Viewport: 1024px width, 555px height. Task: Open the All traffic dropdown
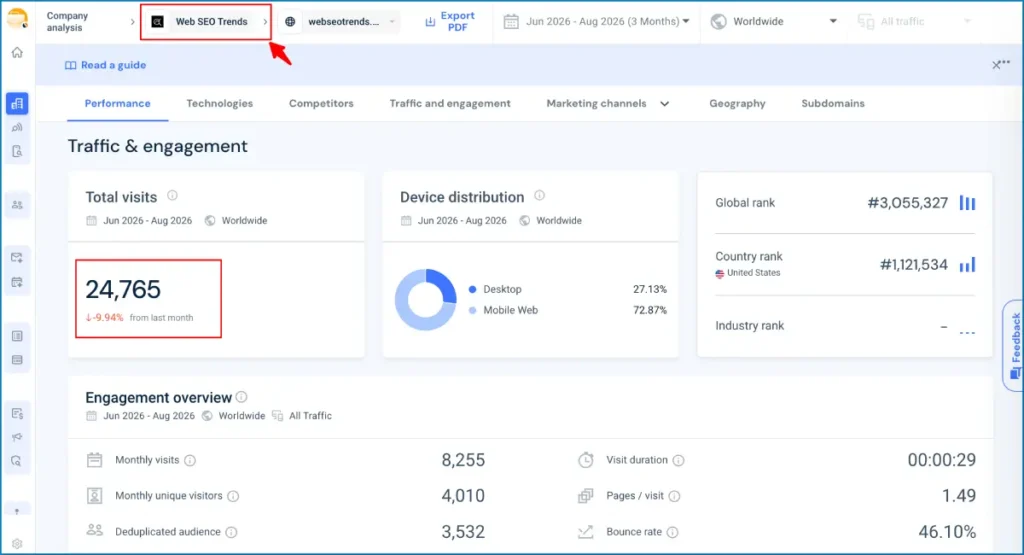[914, 22]
